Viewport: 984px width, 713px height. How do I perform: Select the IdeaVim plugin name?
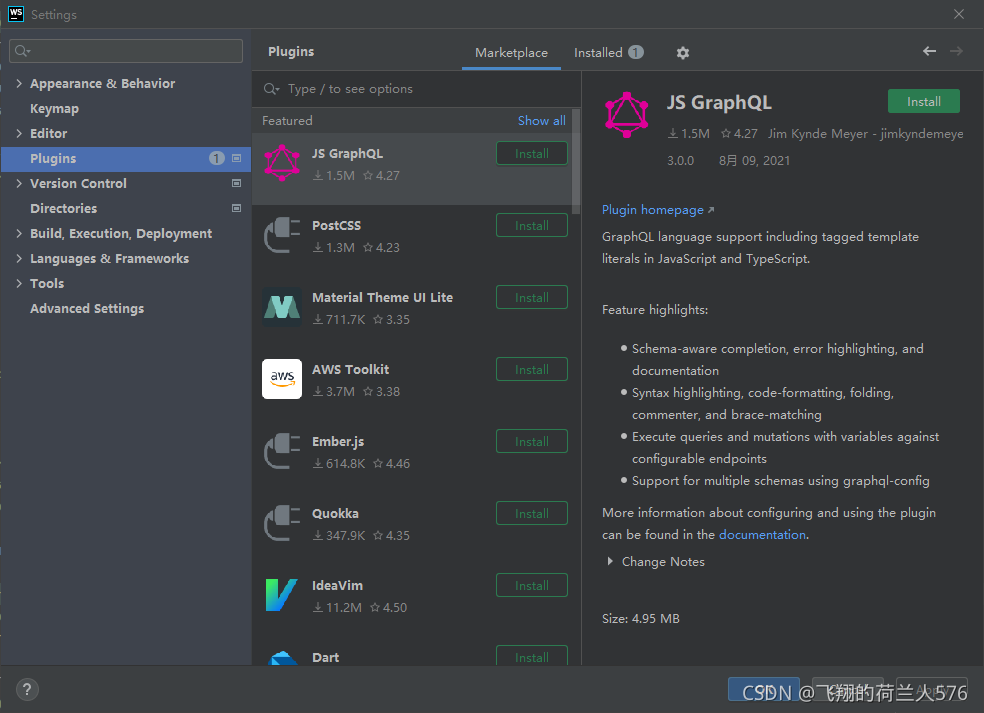337,586
